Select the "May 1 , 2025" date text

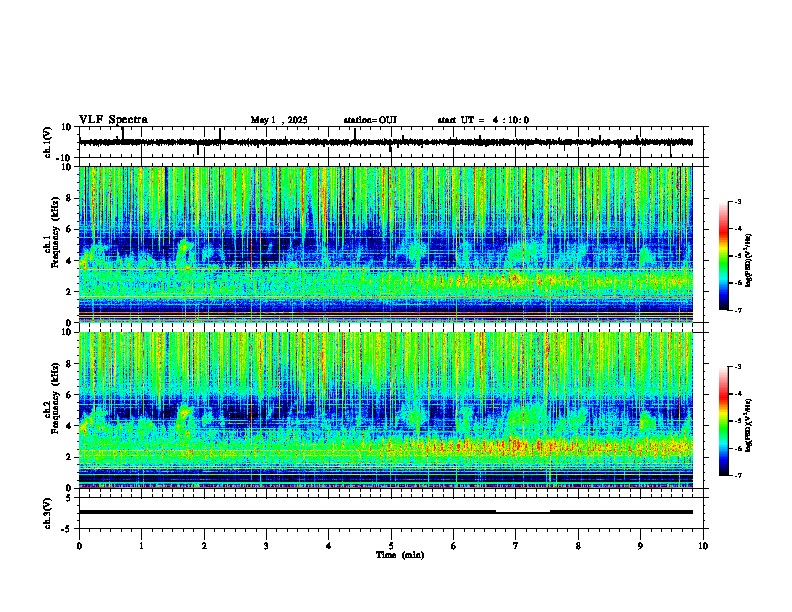click(279, 120)
